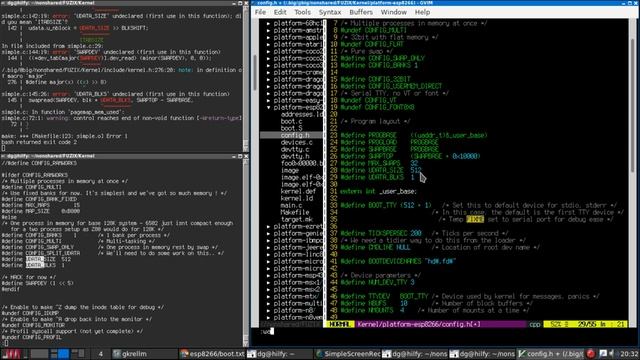Open kernel.ld in file tree
This screenshot has height=360, width=640.
[x=297, y=198]
